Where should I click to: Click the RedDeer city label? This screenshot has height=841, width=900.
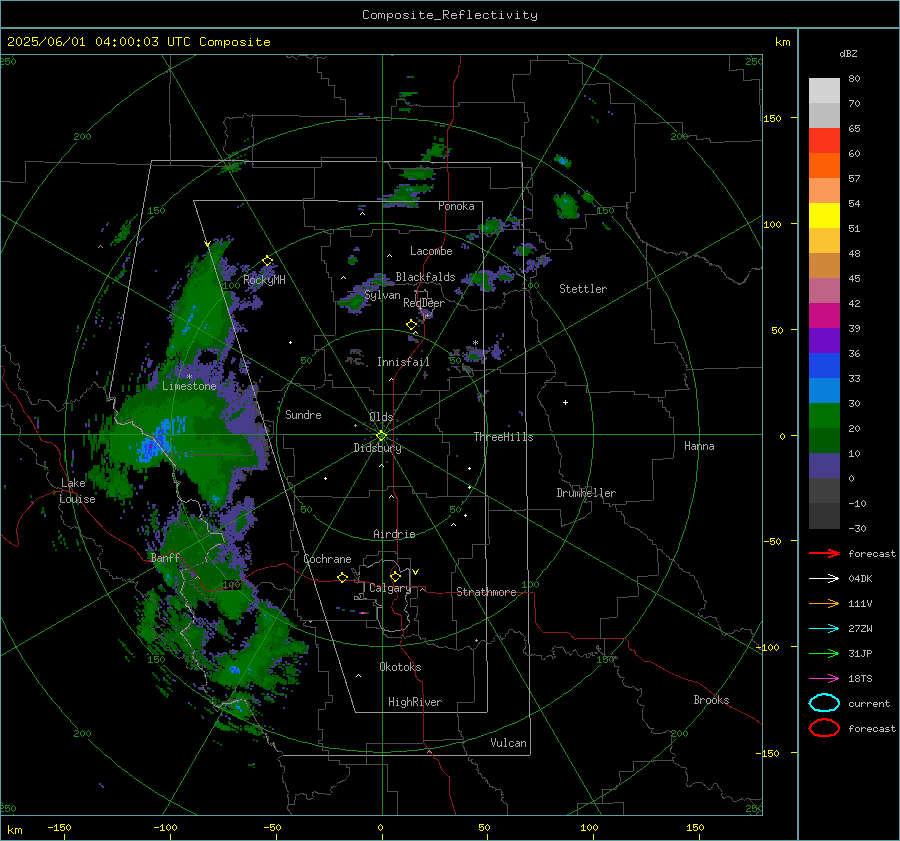tap(424, 303)
